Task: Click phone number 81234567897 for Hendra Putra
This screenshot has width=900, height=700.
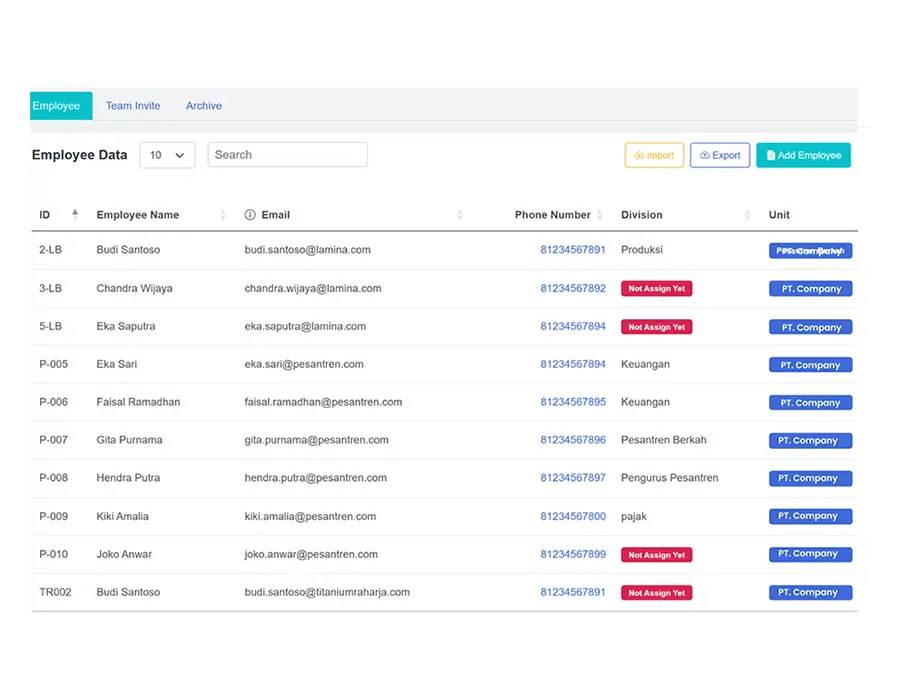Action: [x=573, y=477]
